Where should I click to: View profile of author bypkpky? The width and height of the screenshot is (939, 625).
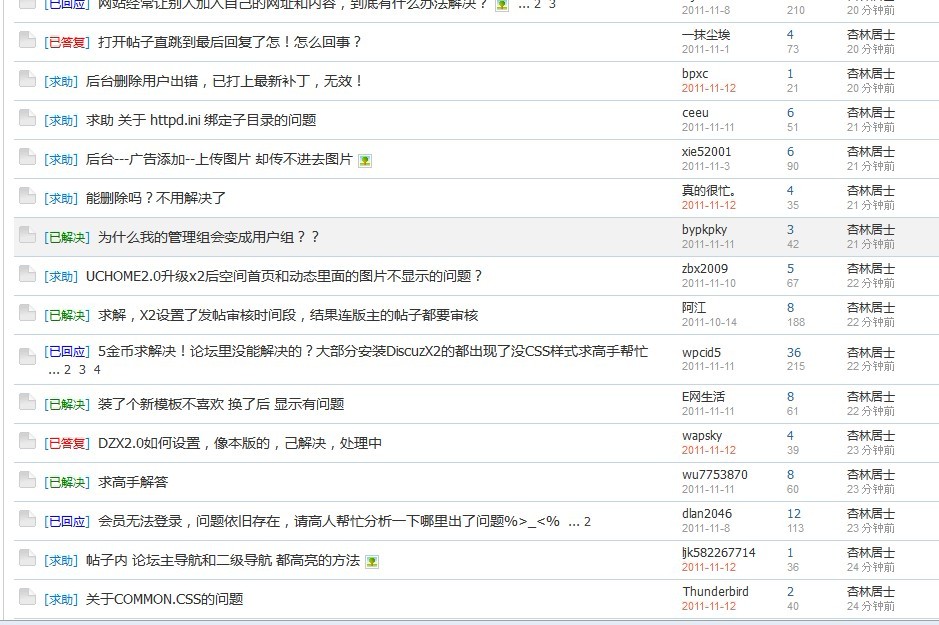coord(705,230)
